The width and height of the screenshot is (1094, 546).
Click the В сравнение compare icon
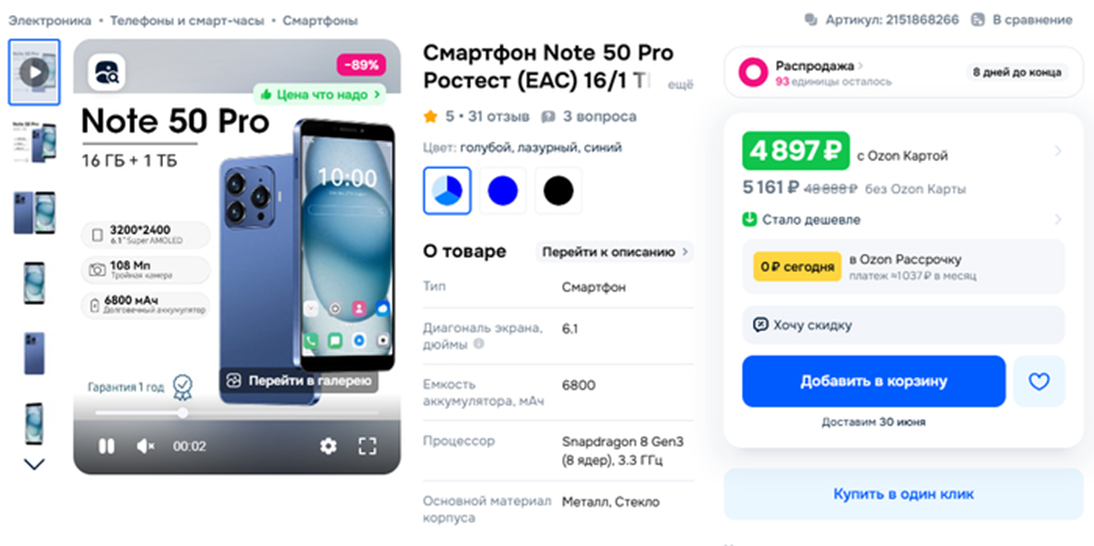(978, 20)
